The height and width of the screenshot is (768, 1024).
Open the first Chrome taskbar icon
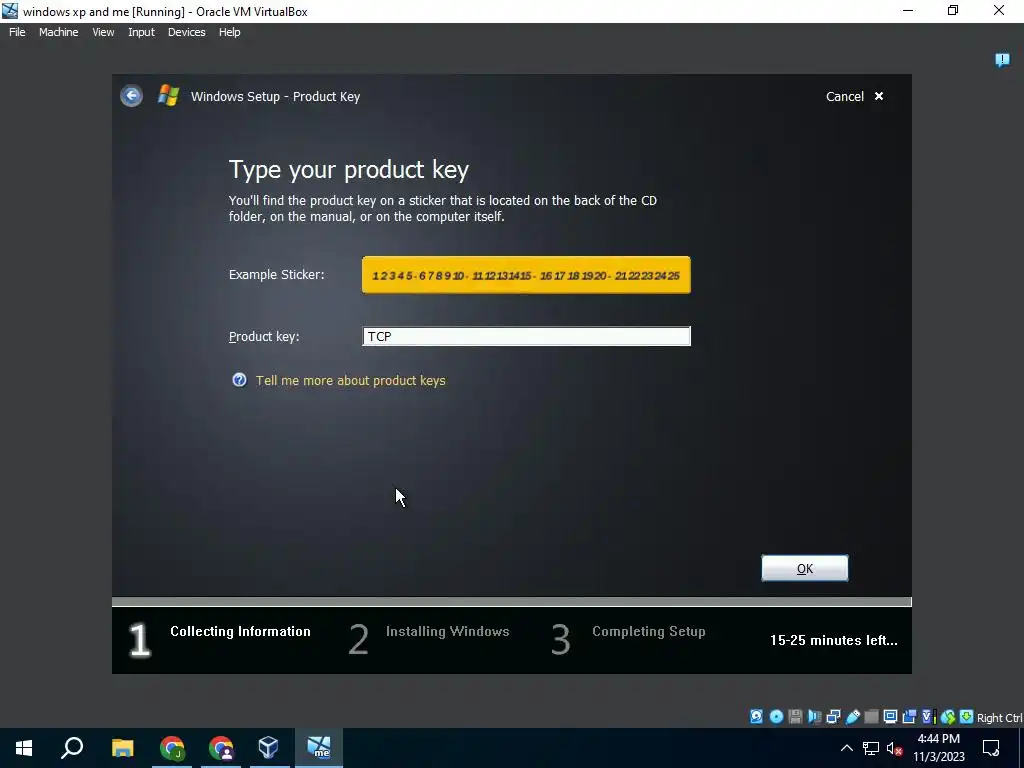(172, 748)
